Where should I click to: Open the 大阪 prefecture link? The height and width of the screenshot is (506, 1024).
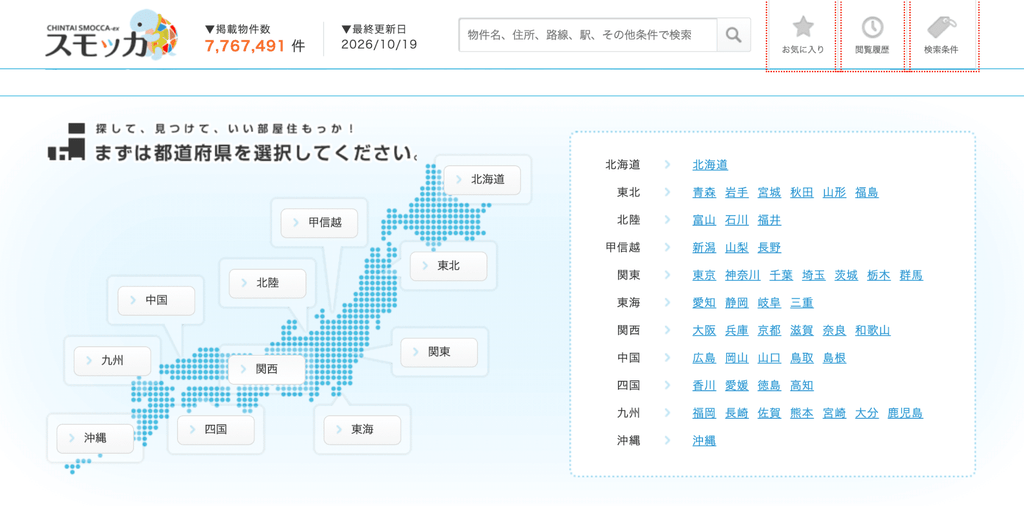(704, 330)
